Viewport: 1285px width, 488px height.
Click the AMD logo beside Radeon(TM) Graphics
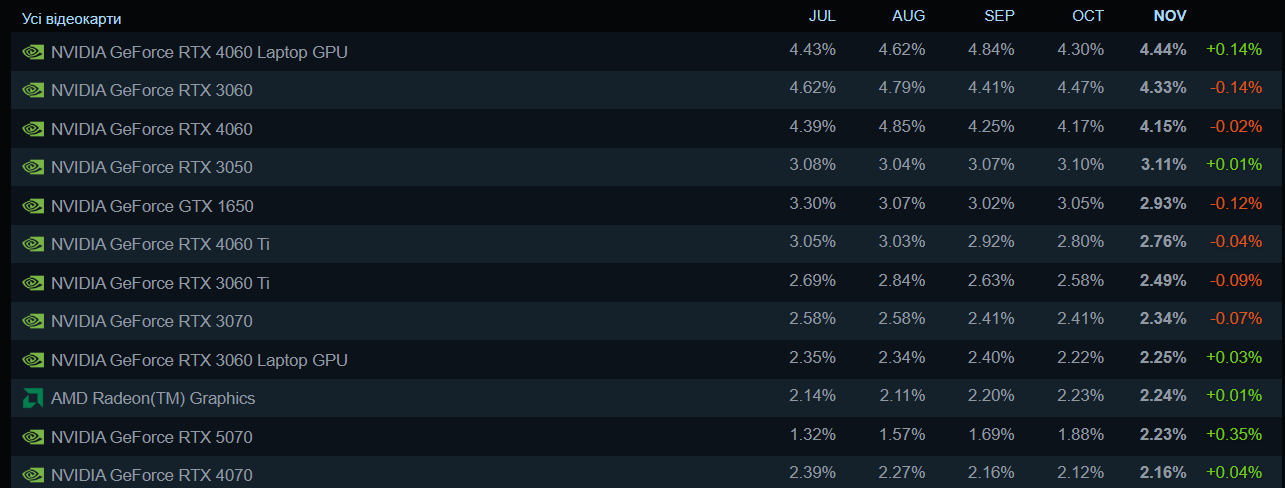[33, 398]
